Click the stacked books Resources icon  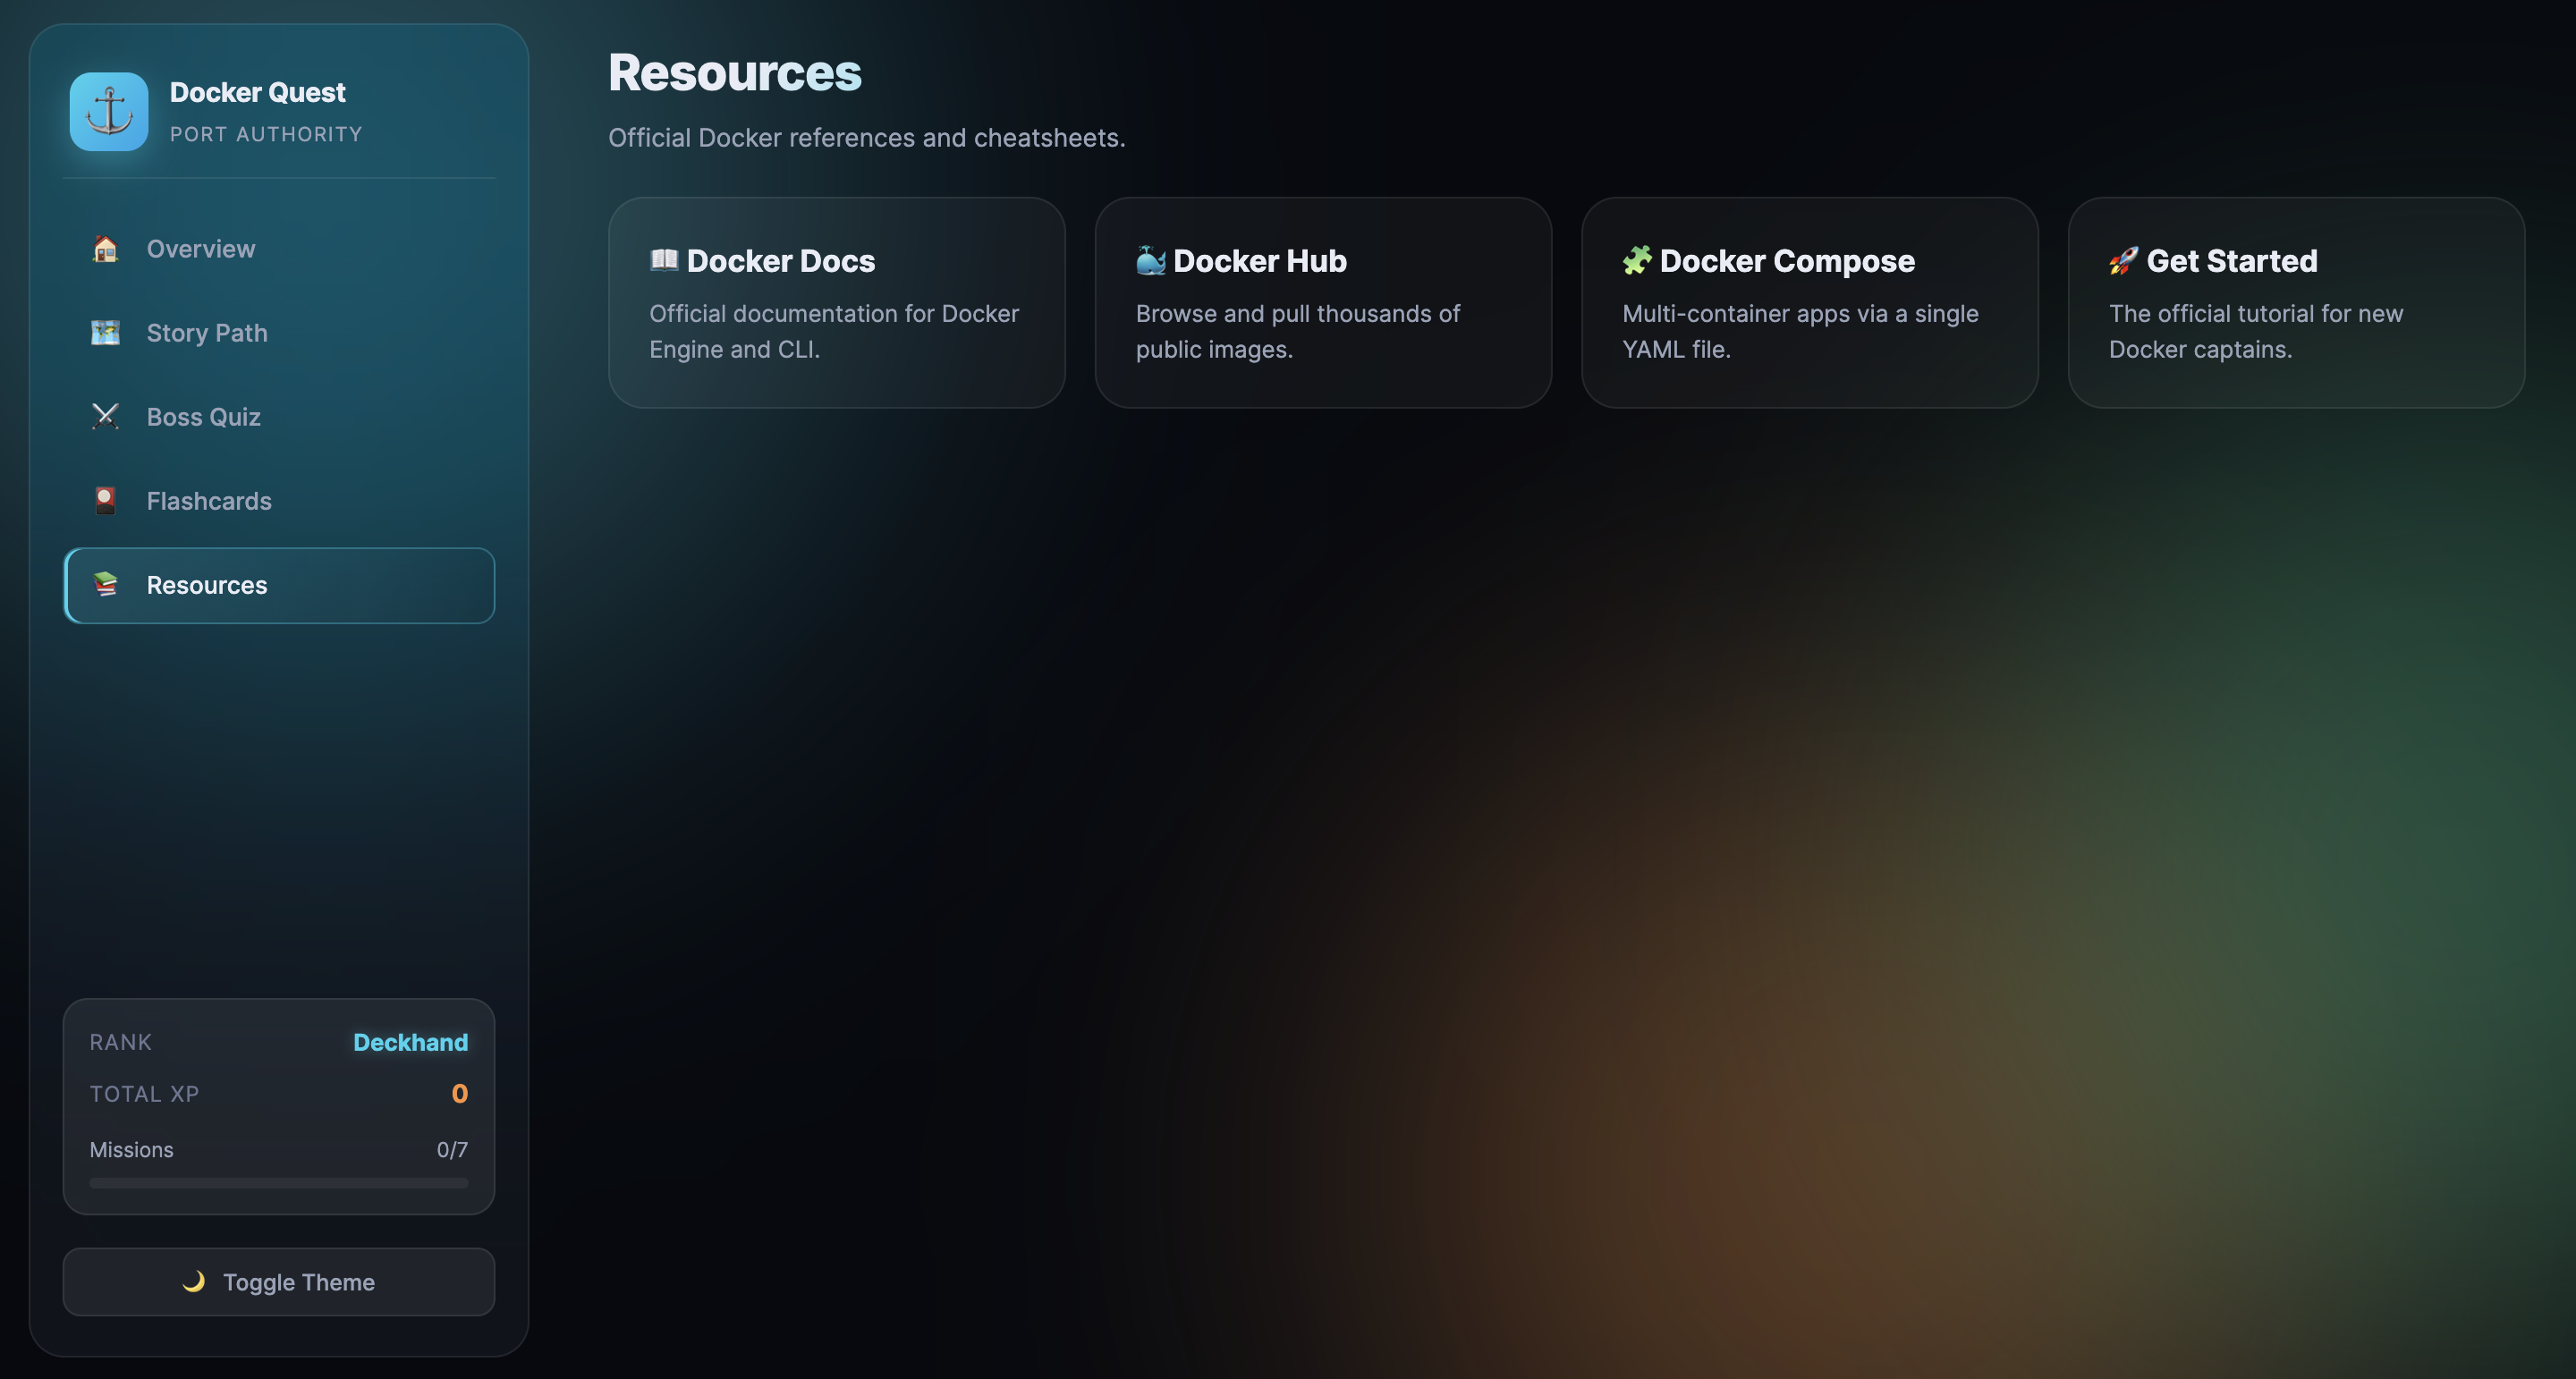[x=105, y=584]
